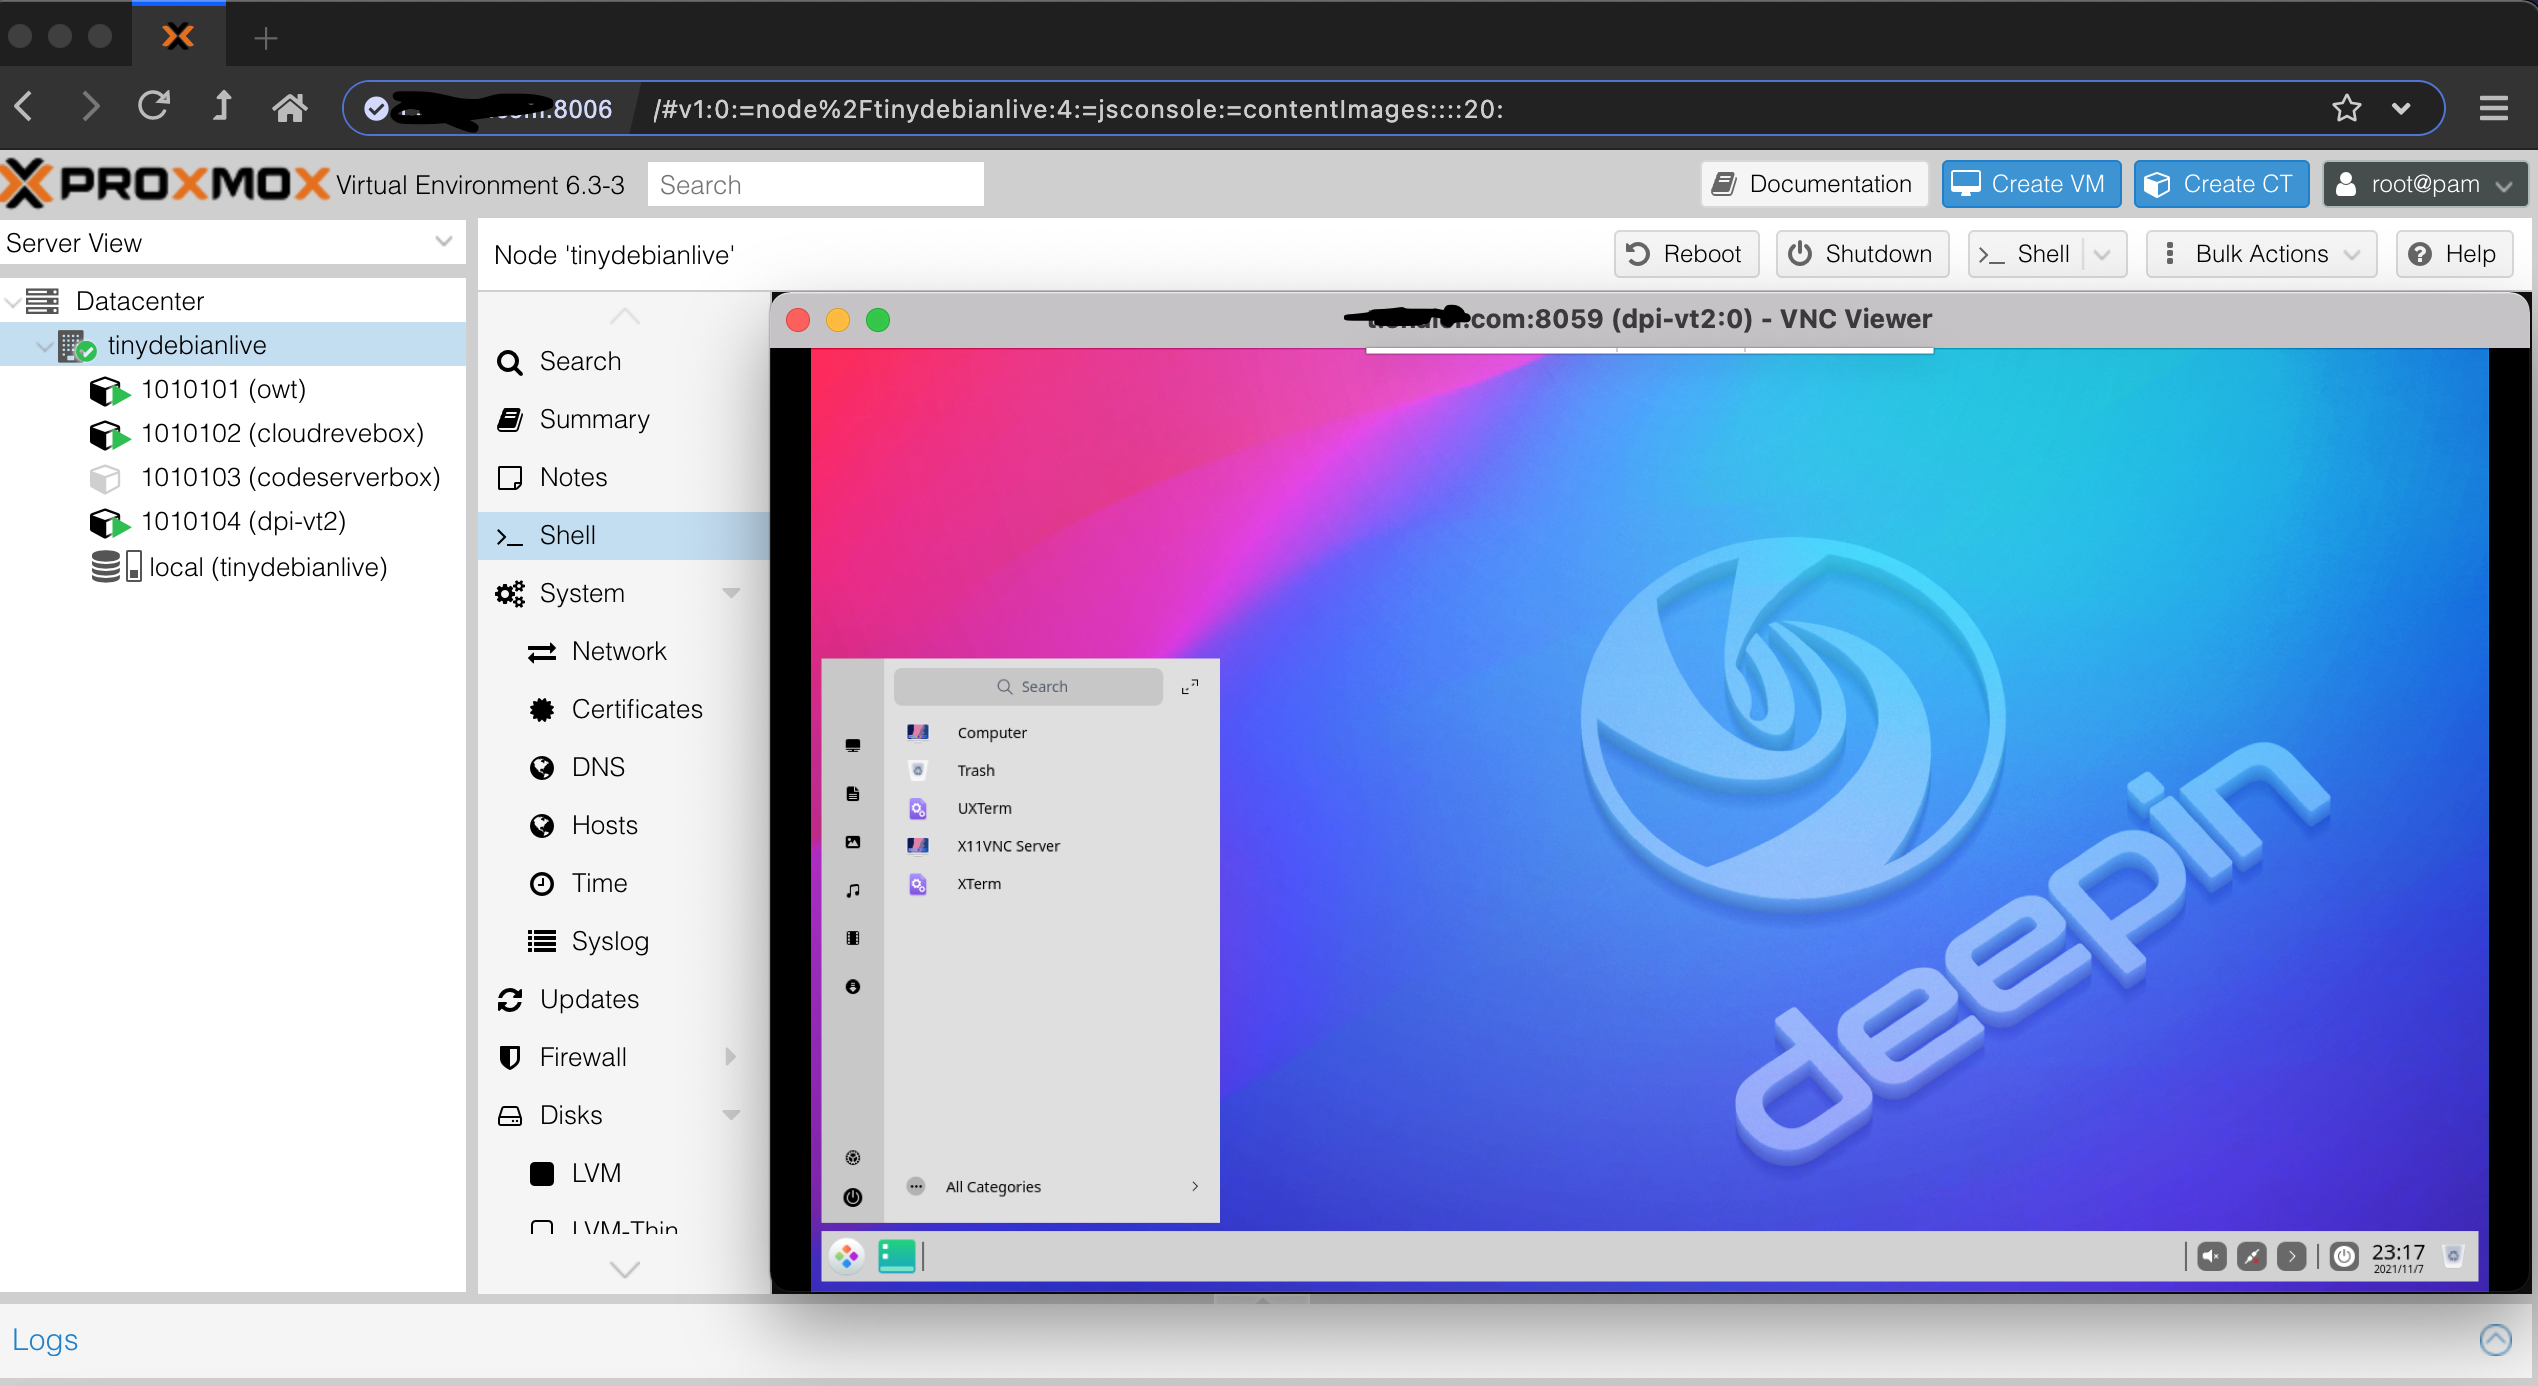Bookmark page with browser star icon
This screenshot has height=1386, width=2538.
[x=2346, y=108]
